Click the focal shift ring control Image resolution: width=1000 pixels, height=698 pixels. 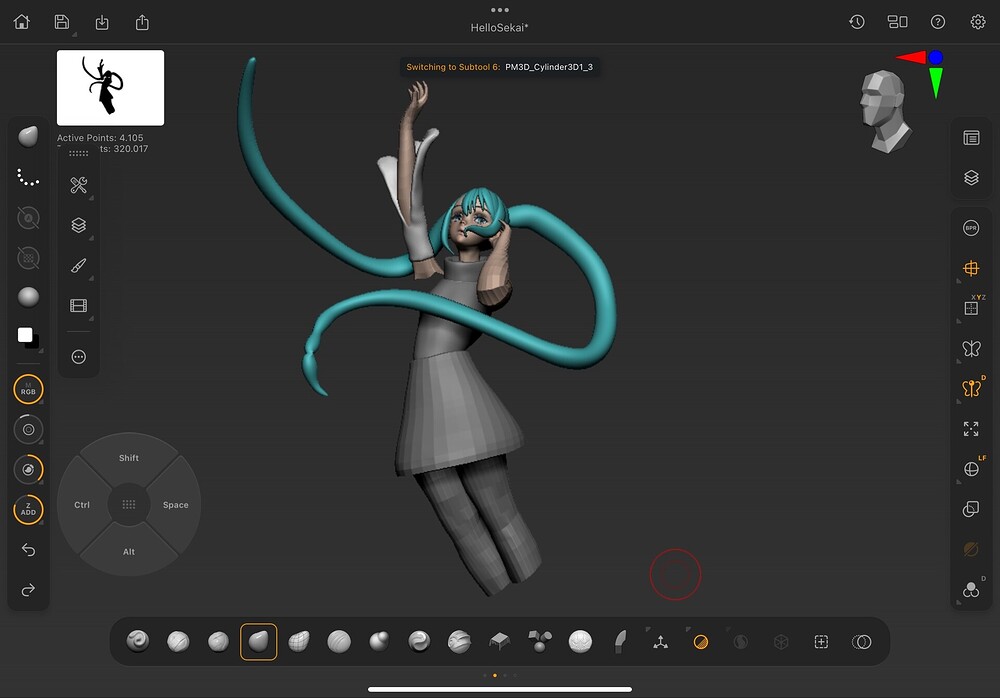(28, 470)
